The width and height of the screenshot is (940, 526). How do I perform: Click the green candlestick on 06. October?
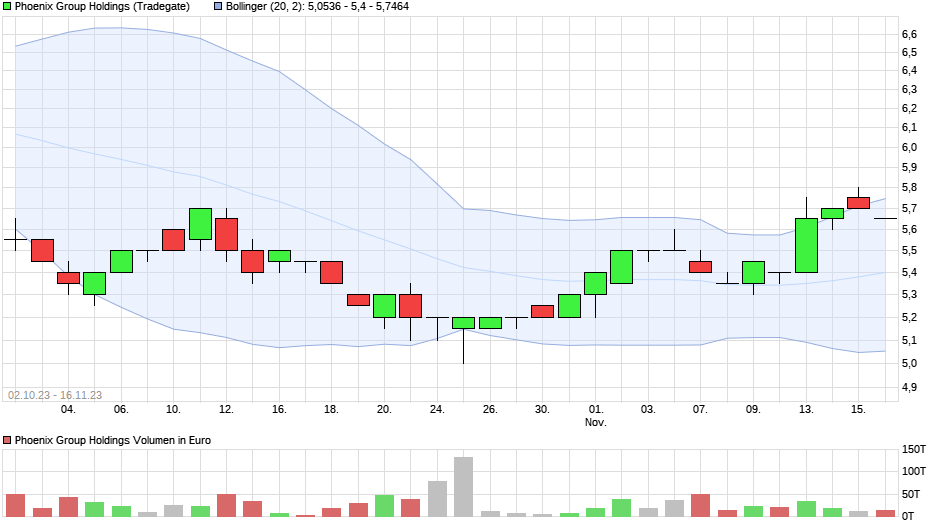[x=121, y=262]
